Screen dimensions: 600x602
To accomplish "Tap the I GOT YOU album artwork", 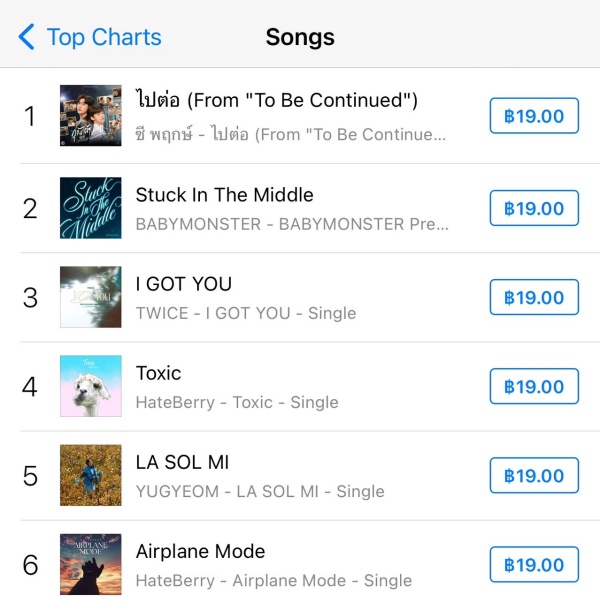I will (x=91, y=297).
